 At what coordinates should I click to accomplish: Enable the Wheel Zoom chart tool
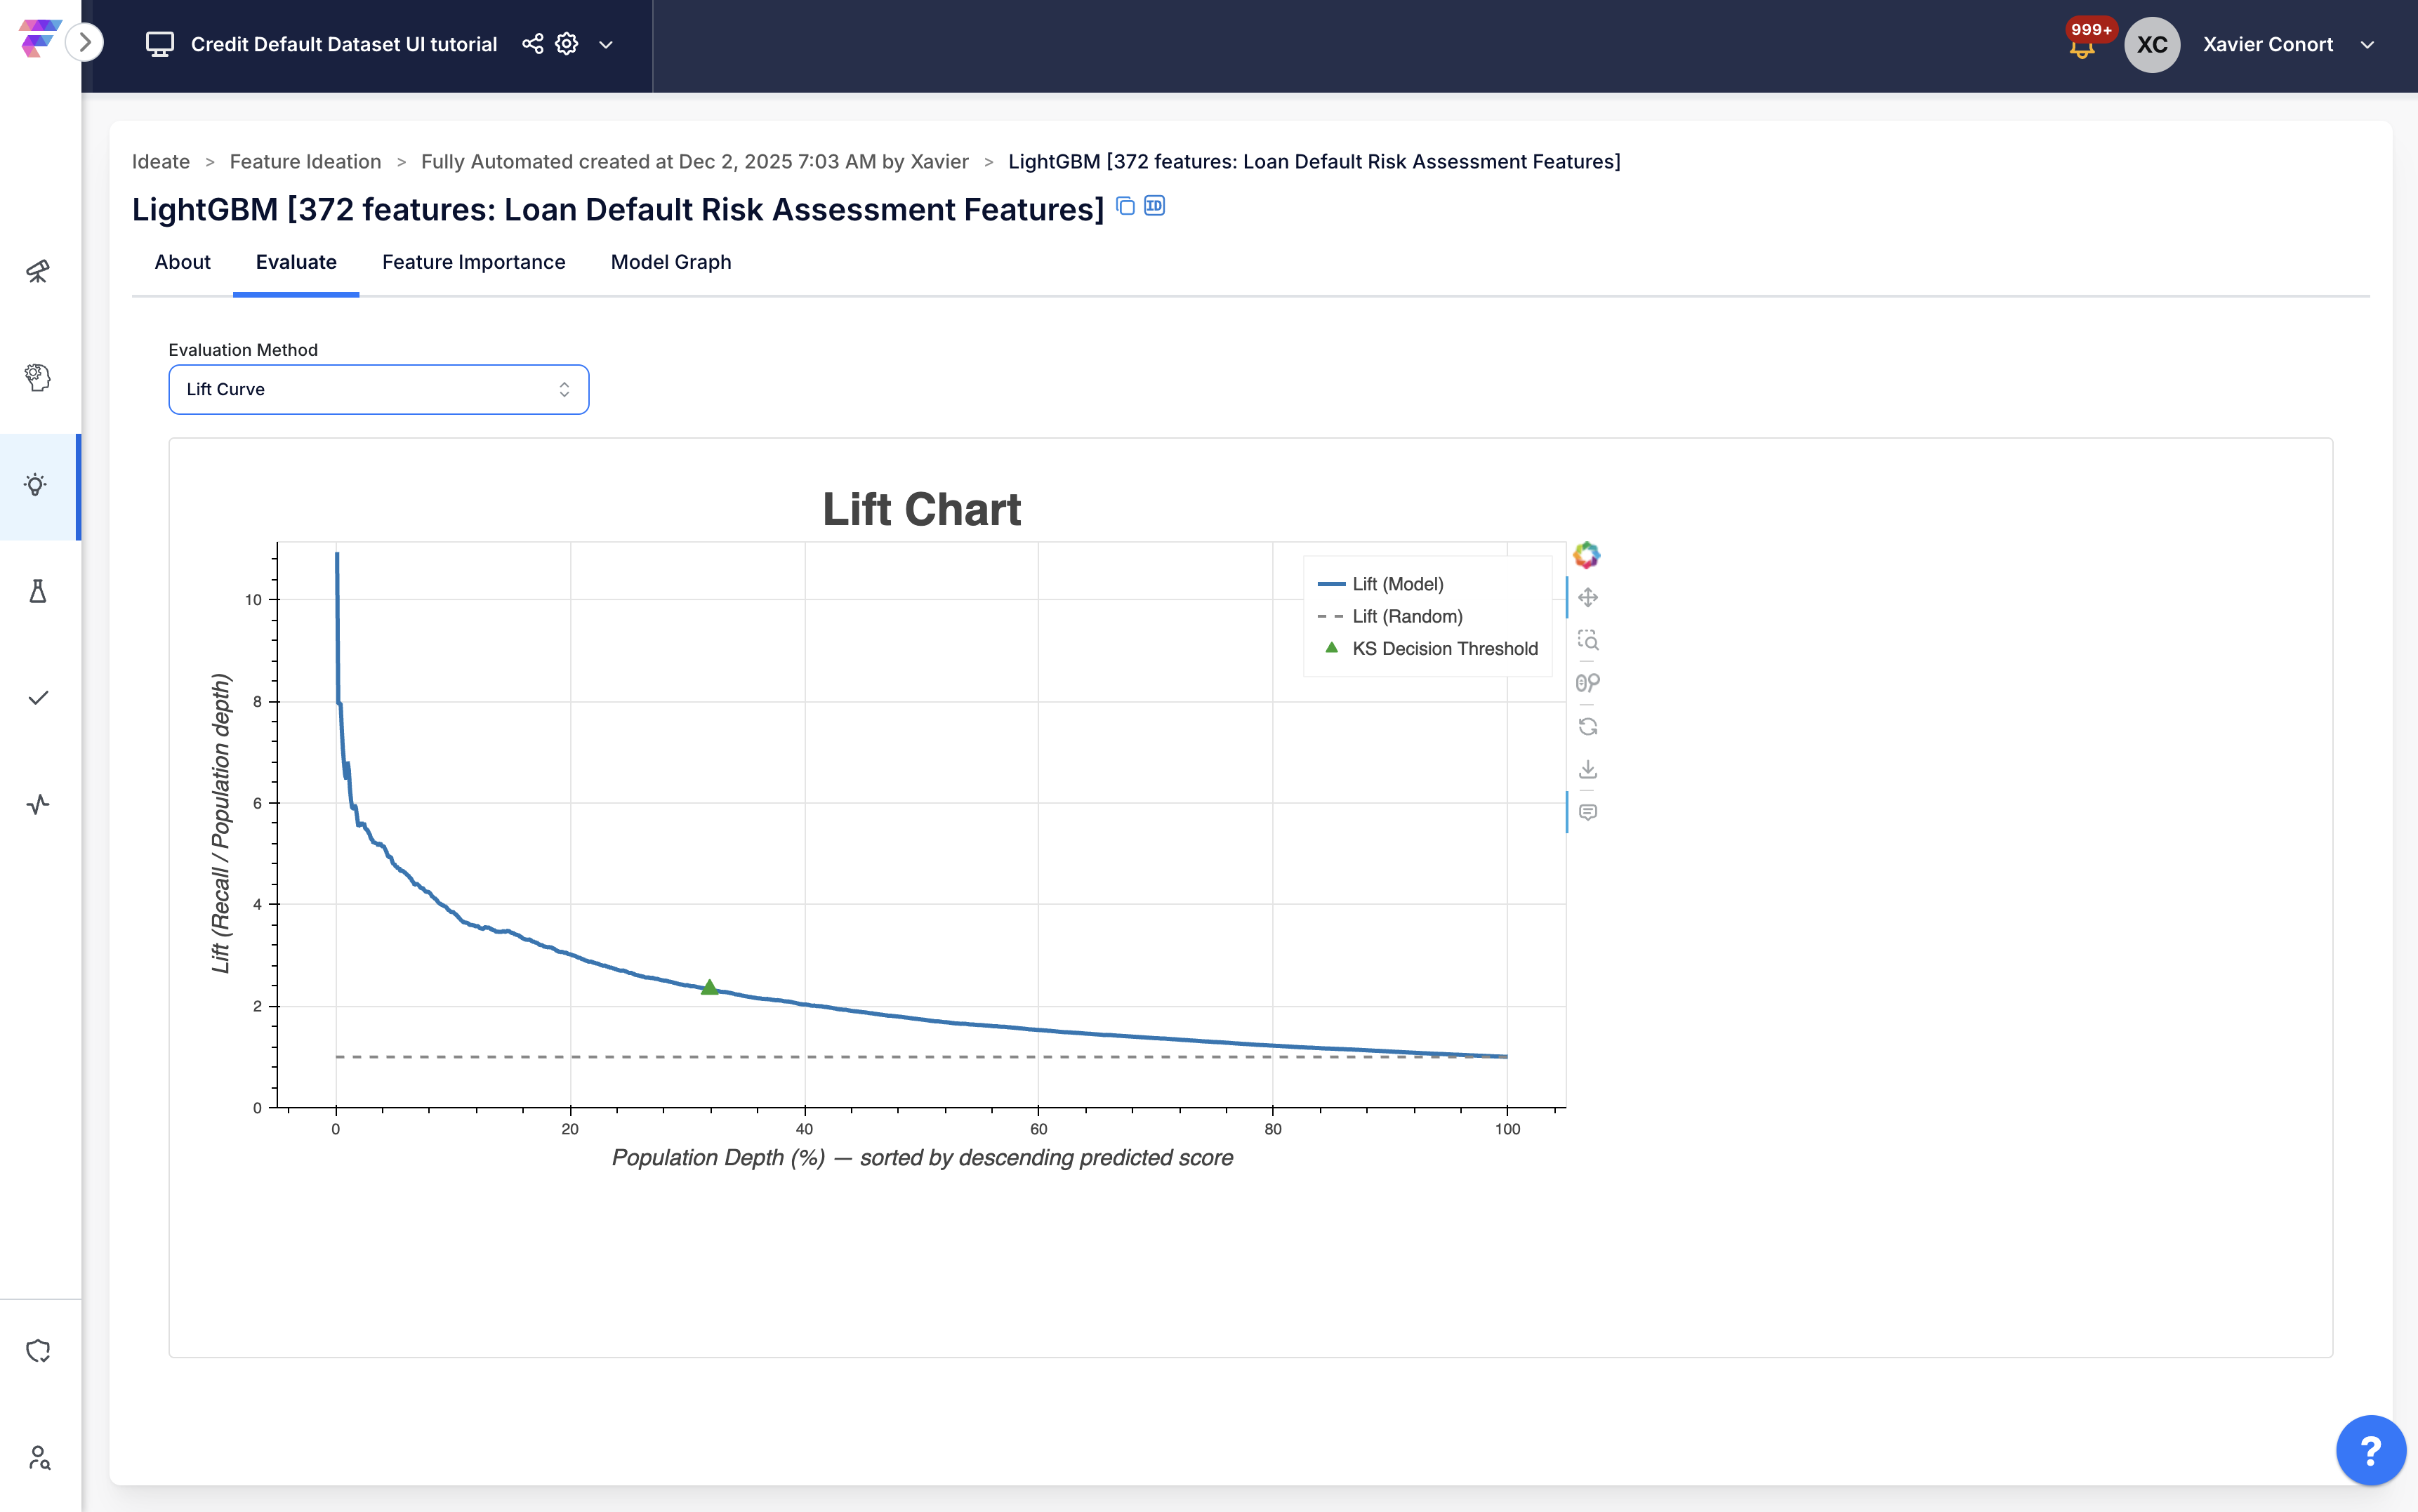(1587, 683)
